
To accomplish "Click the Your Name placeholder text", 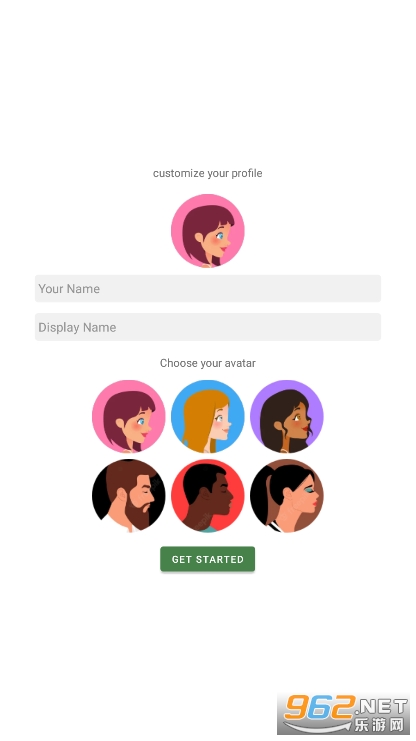I will click(69, 289).
